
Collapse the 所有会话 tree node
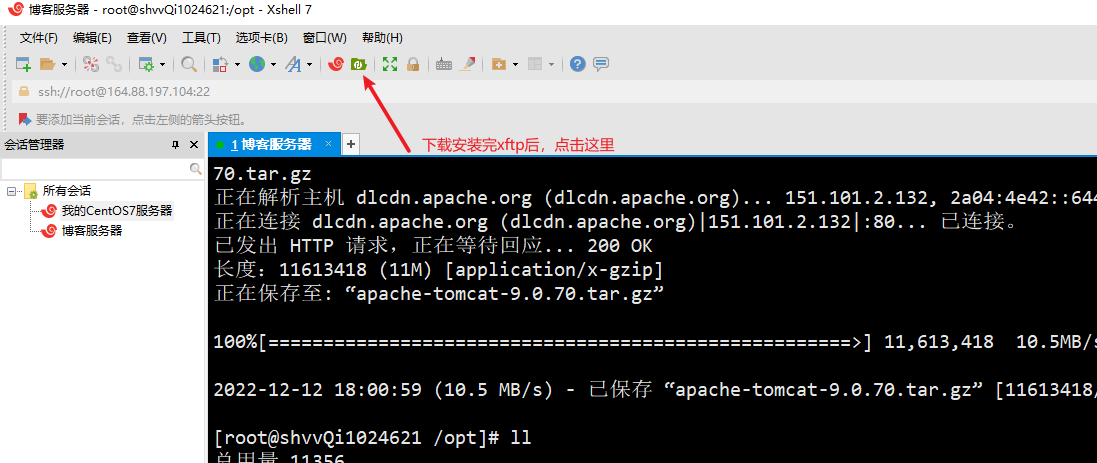pos(10,190)
